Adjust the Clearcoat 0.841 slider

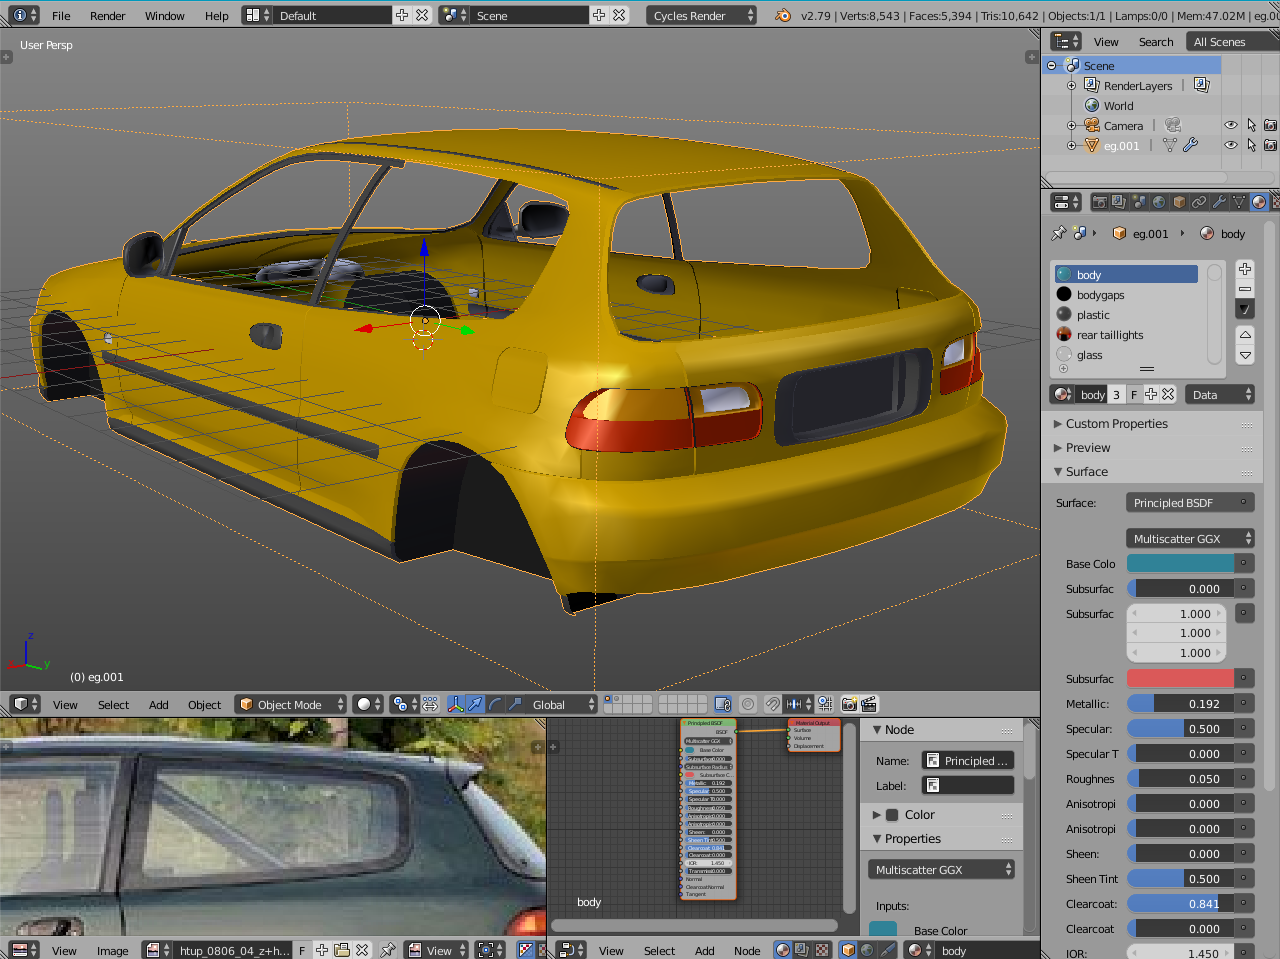(1180, 903)
